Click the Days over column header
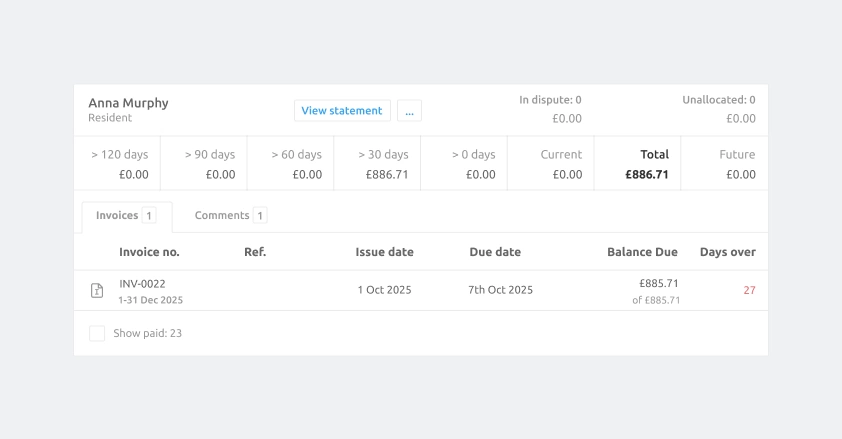The height and width of the screenshot is (439, 842). pos(727,252)
